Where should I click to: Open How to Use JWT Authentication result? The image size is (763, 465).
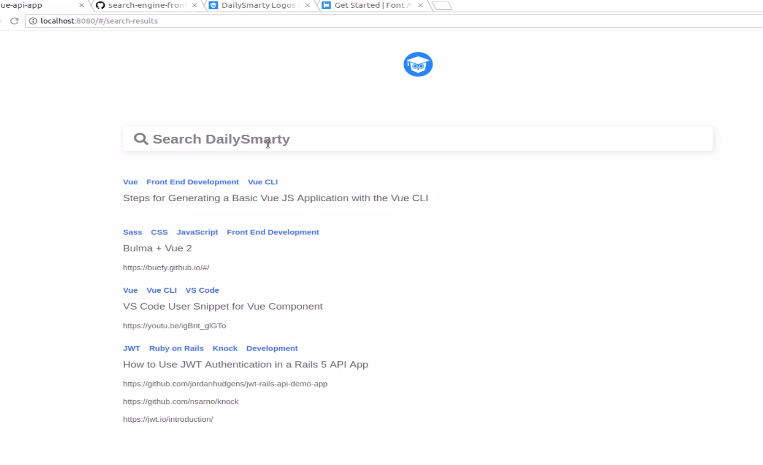(x=245, y=364)
